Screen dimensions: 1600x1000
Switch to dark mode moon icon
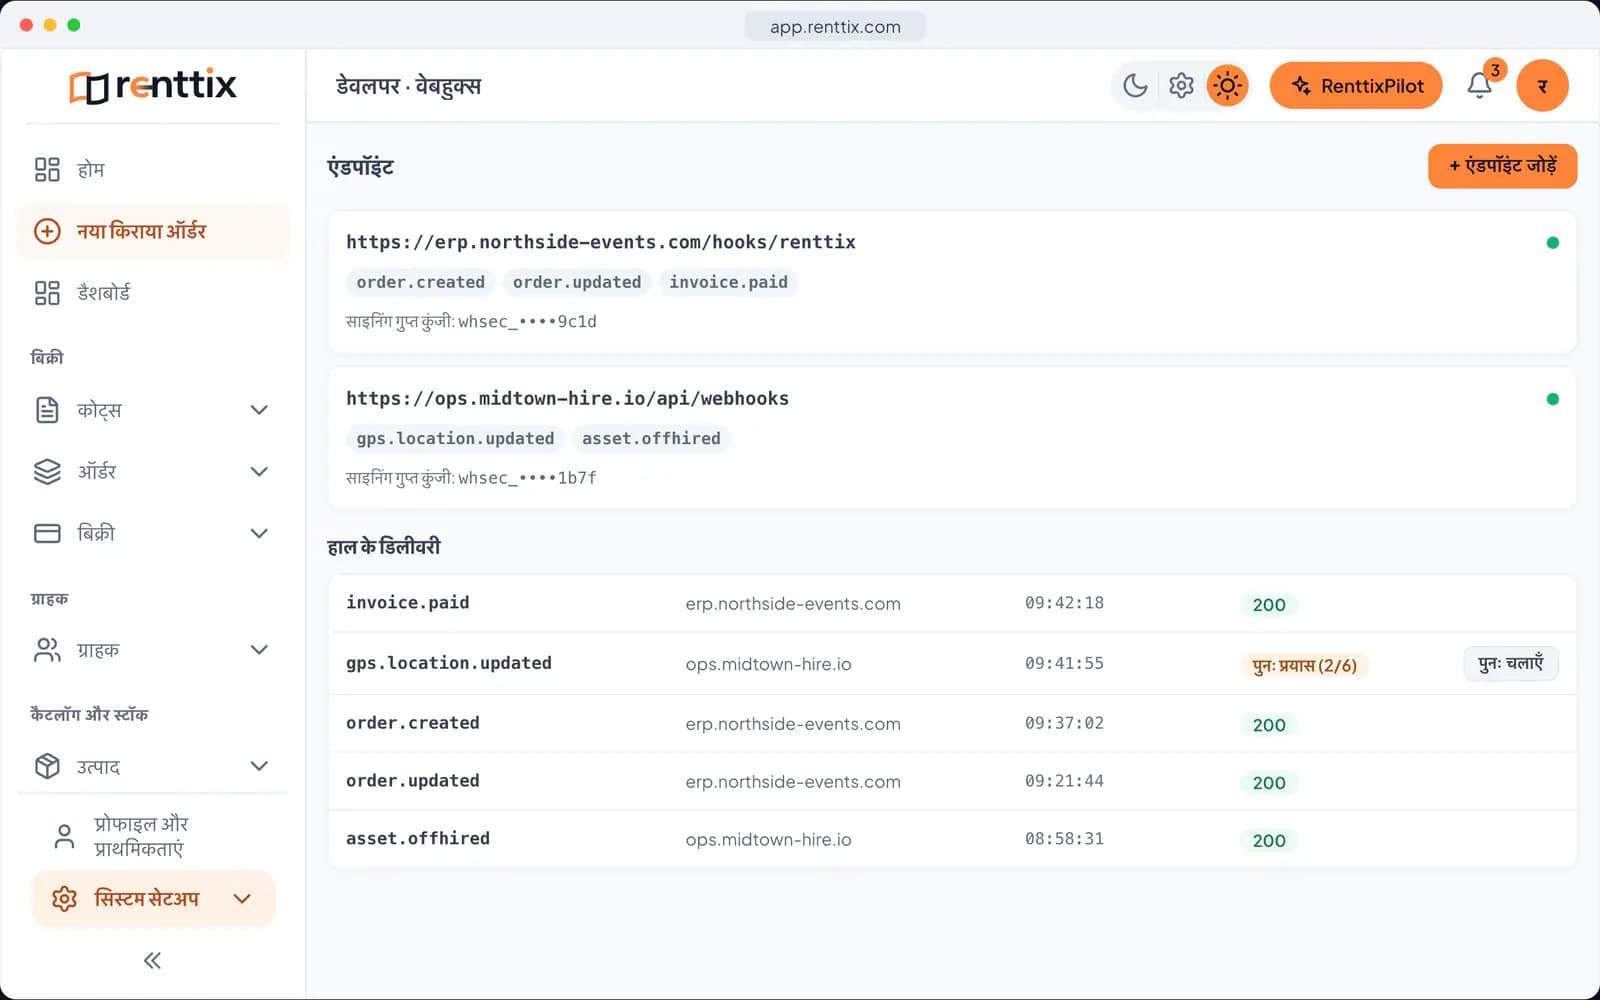(x=1135, y=86)
